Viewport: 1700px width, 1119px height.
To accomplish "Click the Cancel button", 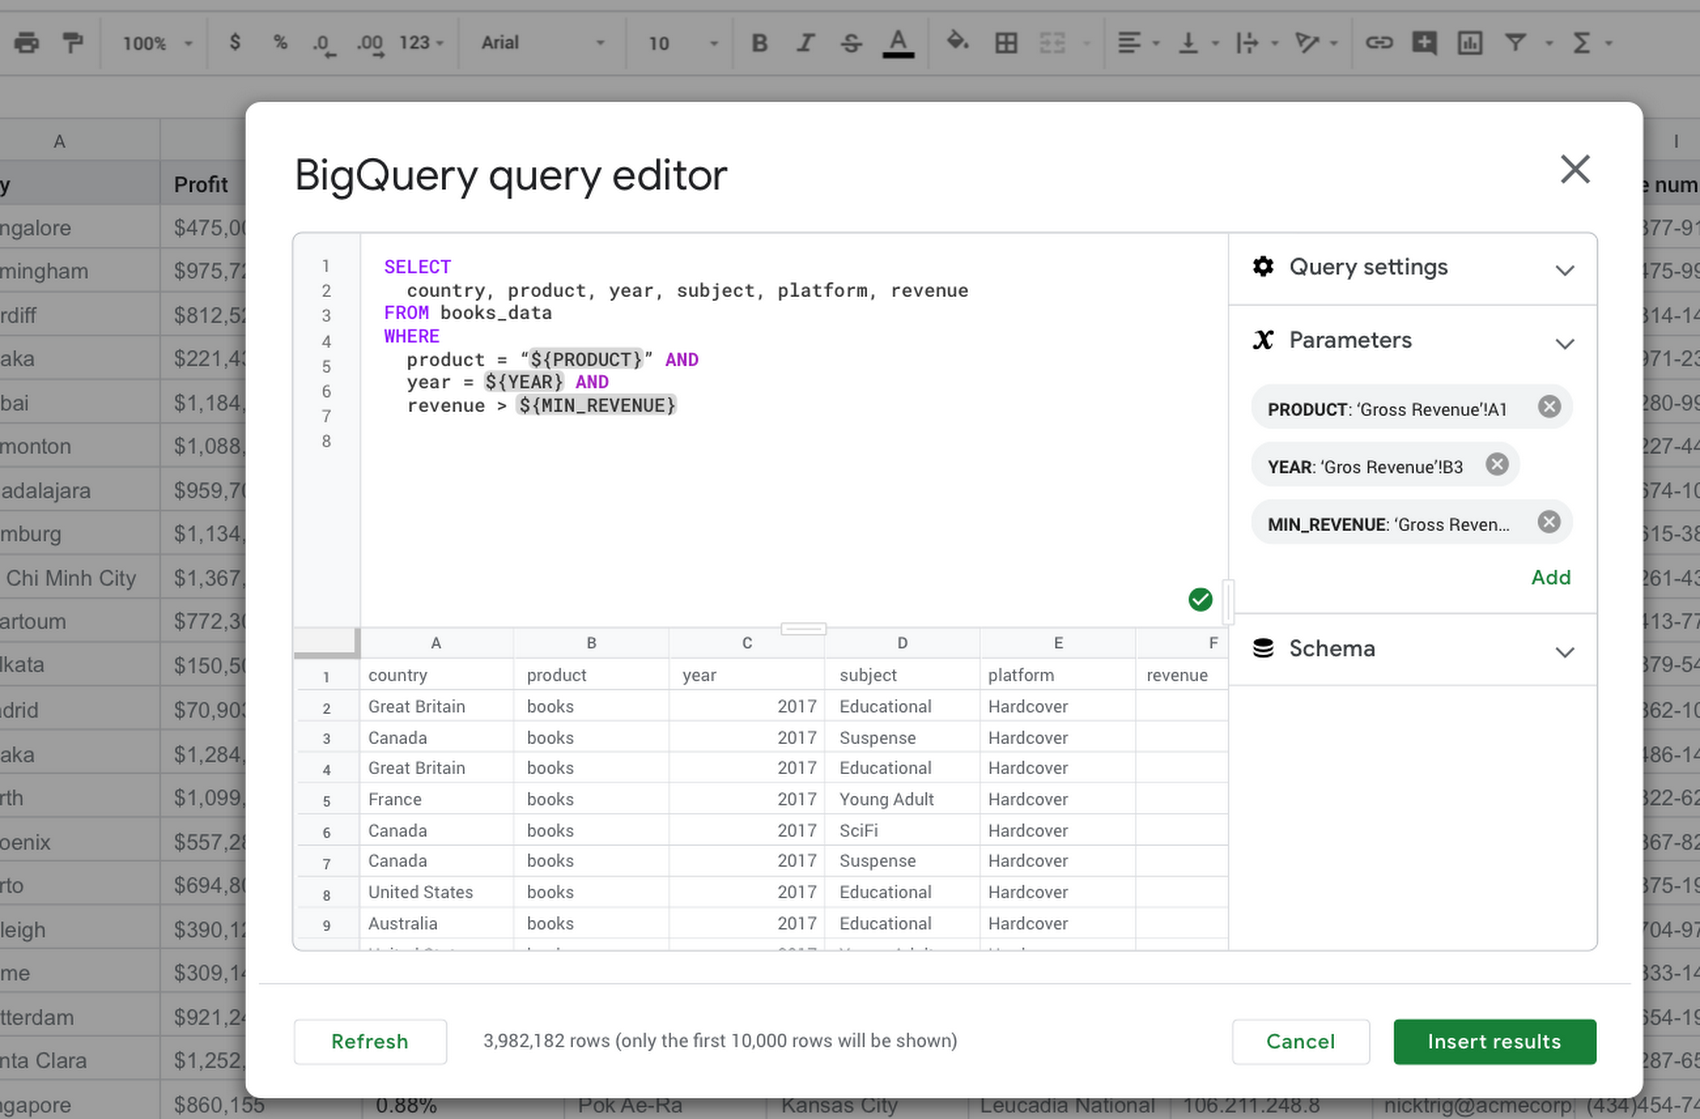I will point(1300,1041).
